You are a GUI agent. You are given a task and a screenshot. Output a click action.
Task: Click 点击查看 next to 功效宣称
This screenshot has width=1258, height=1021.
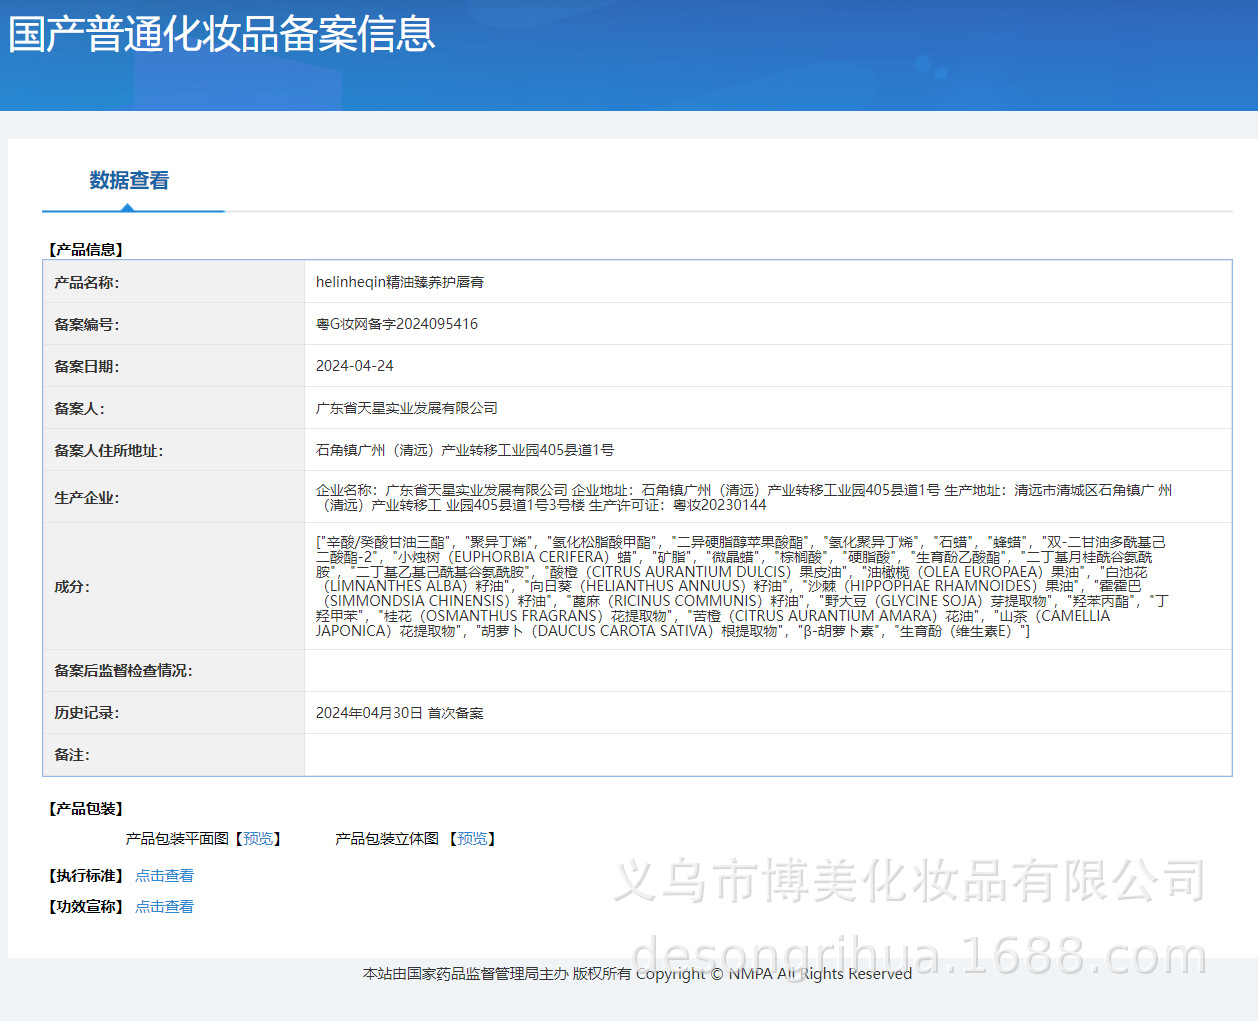[x=164, y=907]
